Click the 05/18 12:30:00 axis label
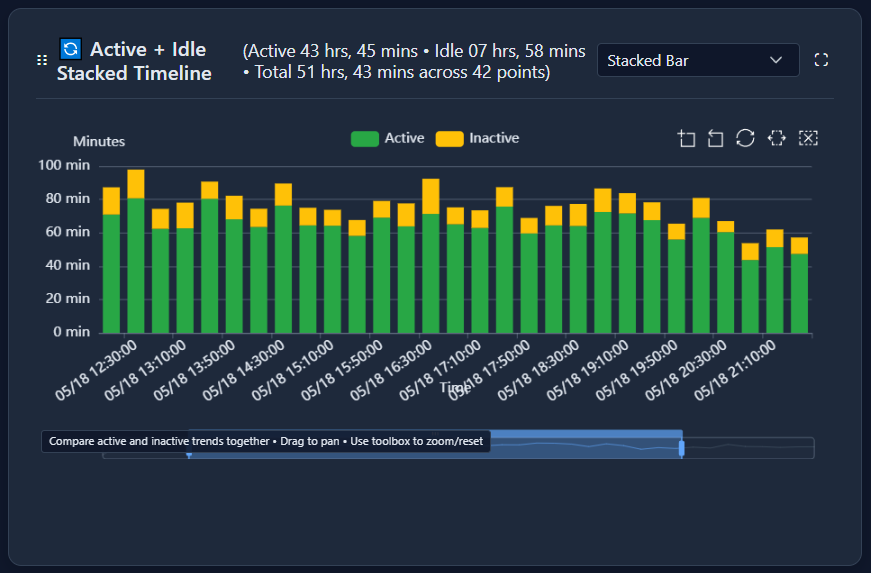871x573 pixels. pyautogui.click(x=96, y=370)
